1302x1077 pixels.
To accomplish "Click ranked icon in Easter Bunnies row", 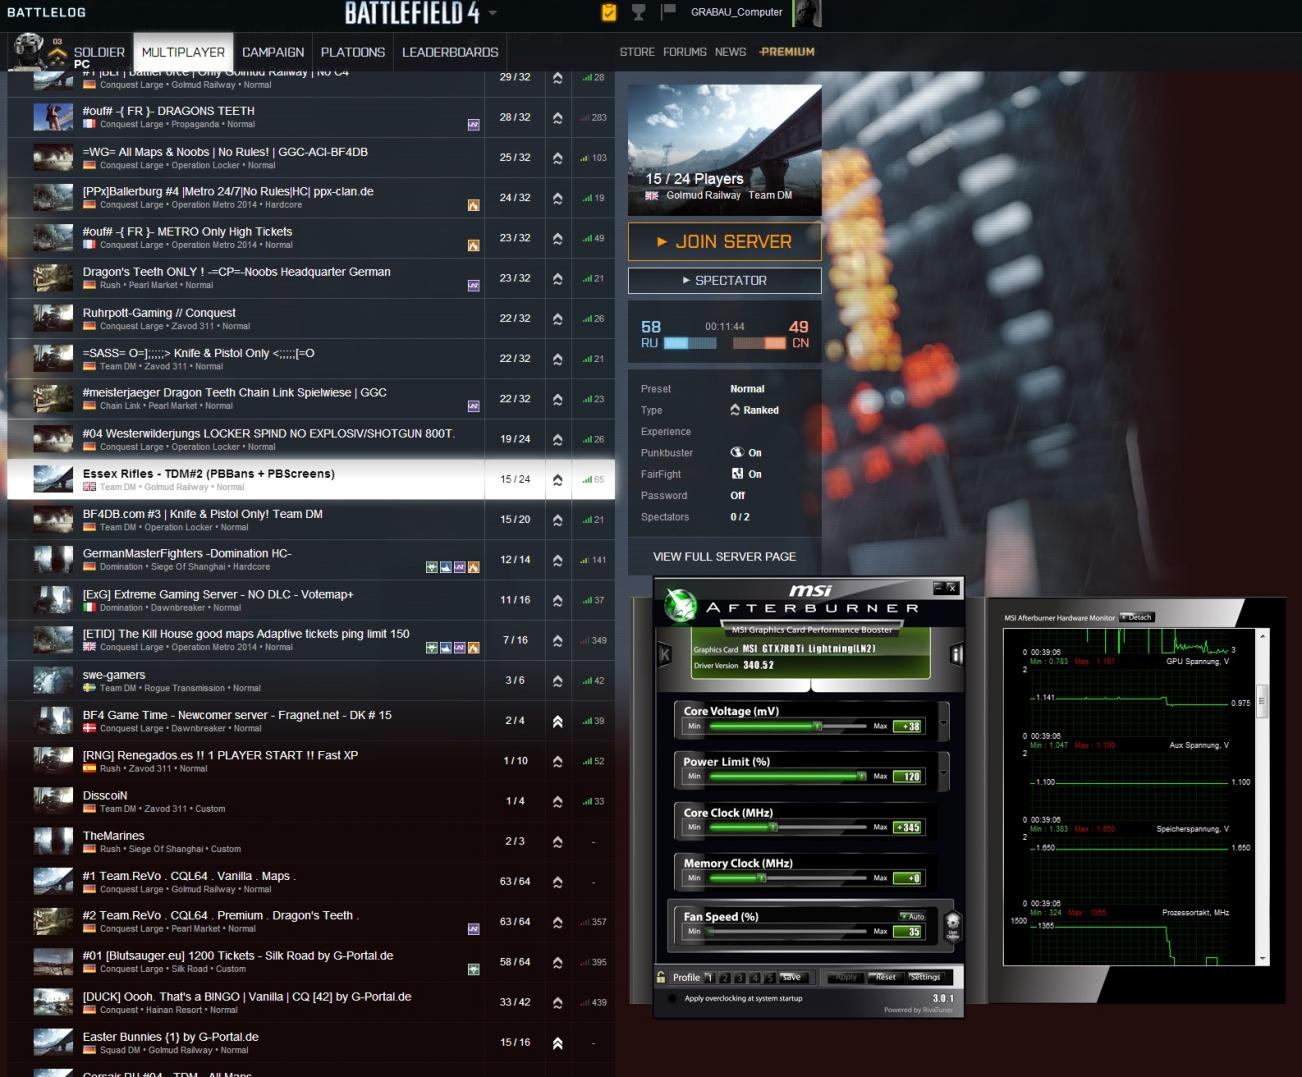I will [558, 1043].
